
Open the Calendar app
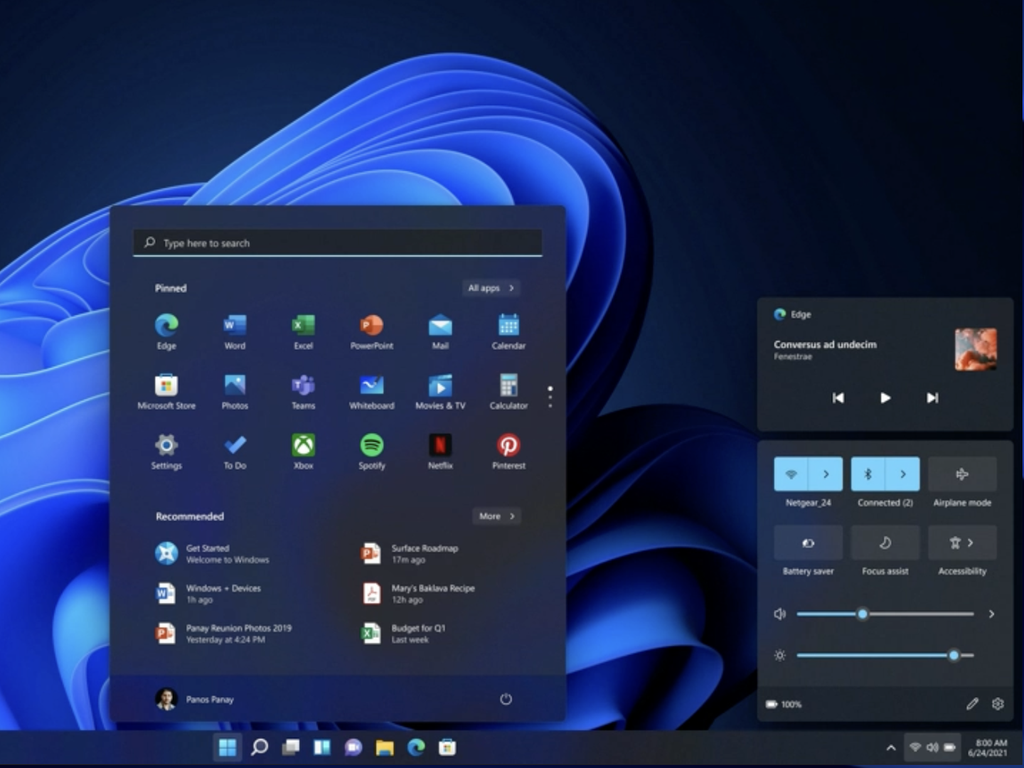point(509,332)
